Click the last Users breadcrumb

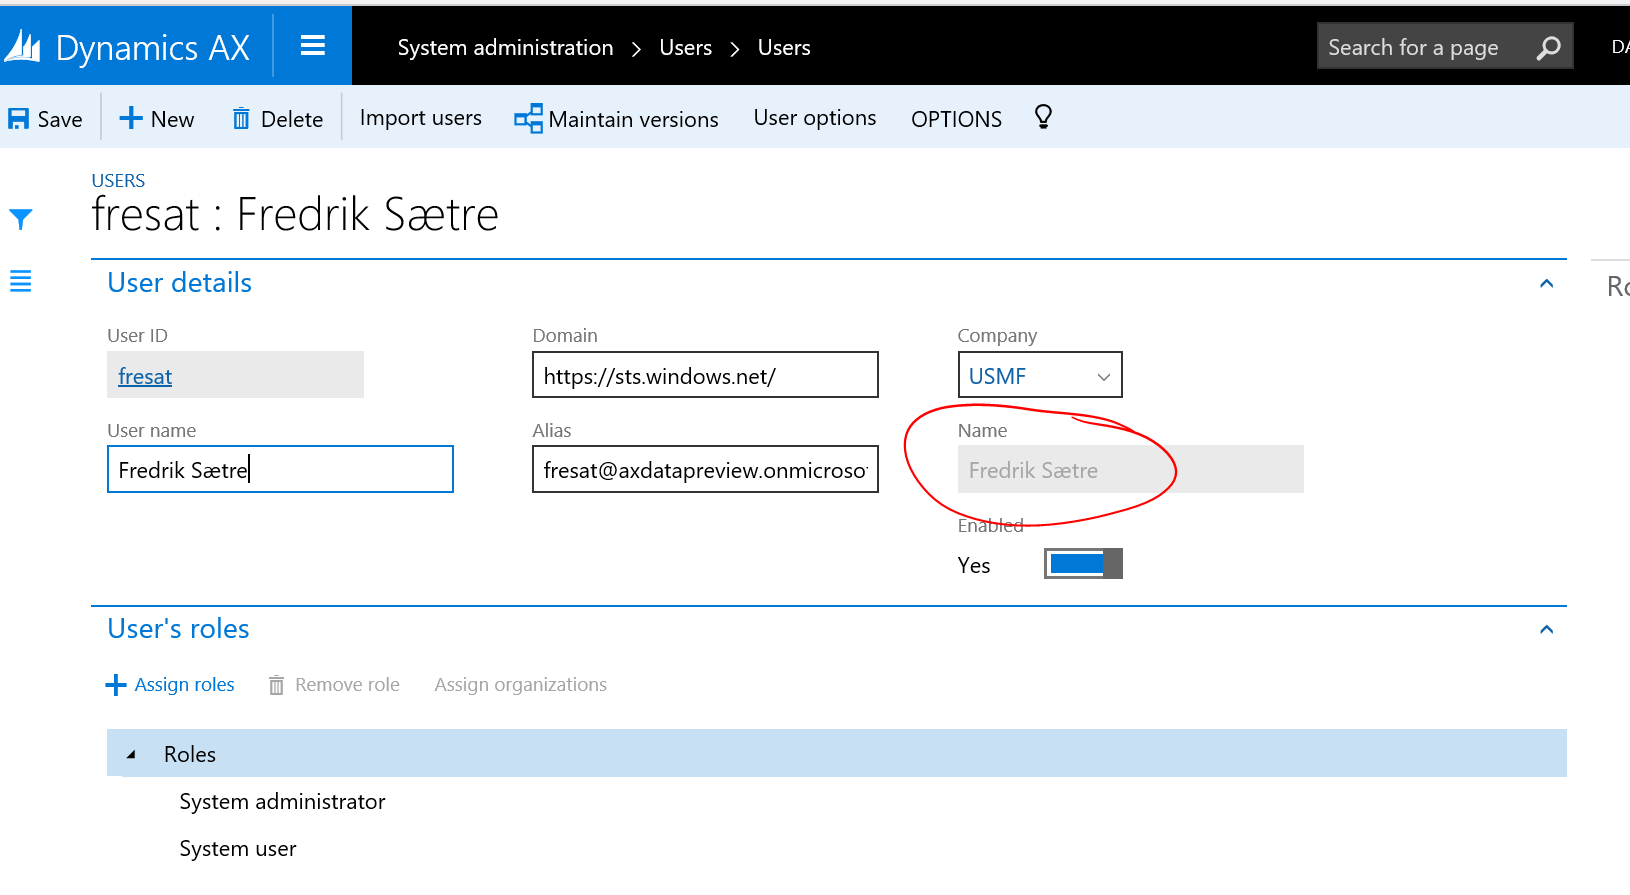(784, 47)
